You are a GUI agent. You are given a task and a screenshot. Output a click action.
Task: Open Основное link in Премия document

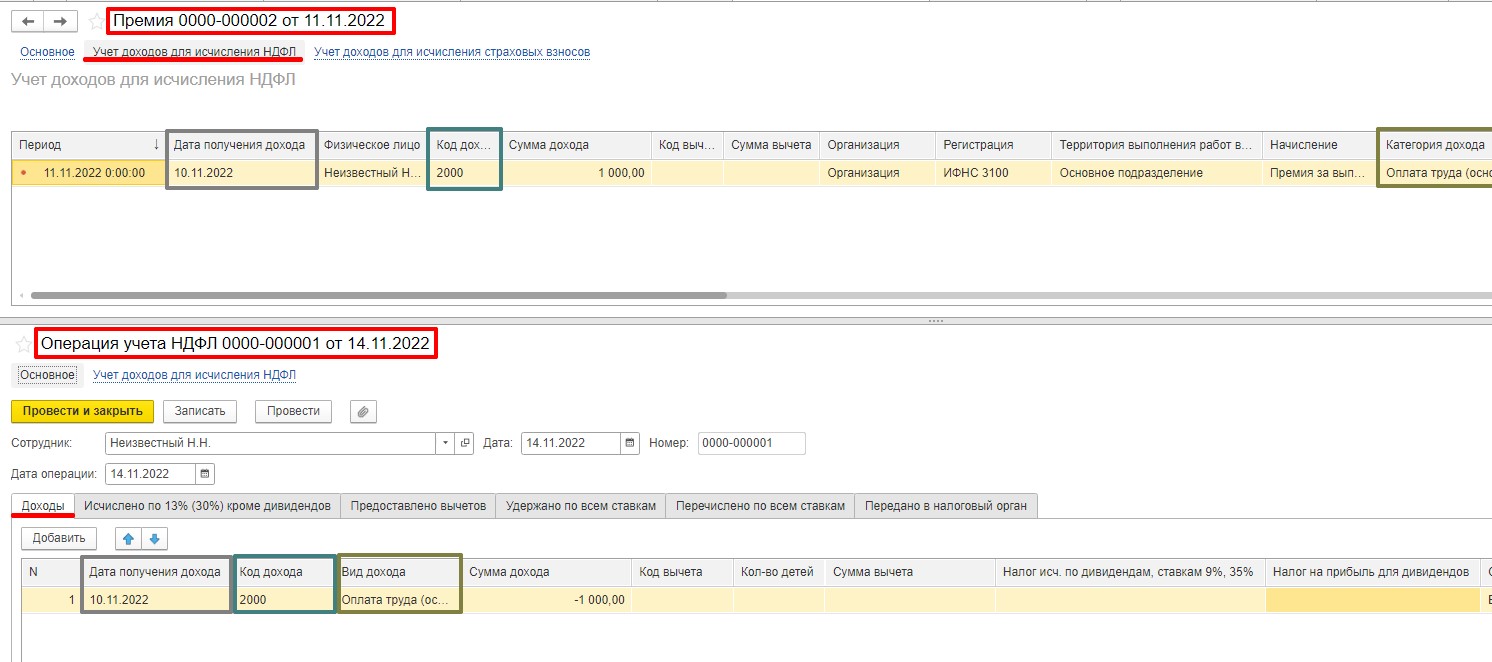pos(47,52)
